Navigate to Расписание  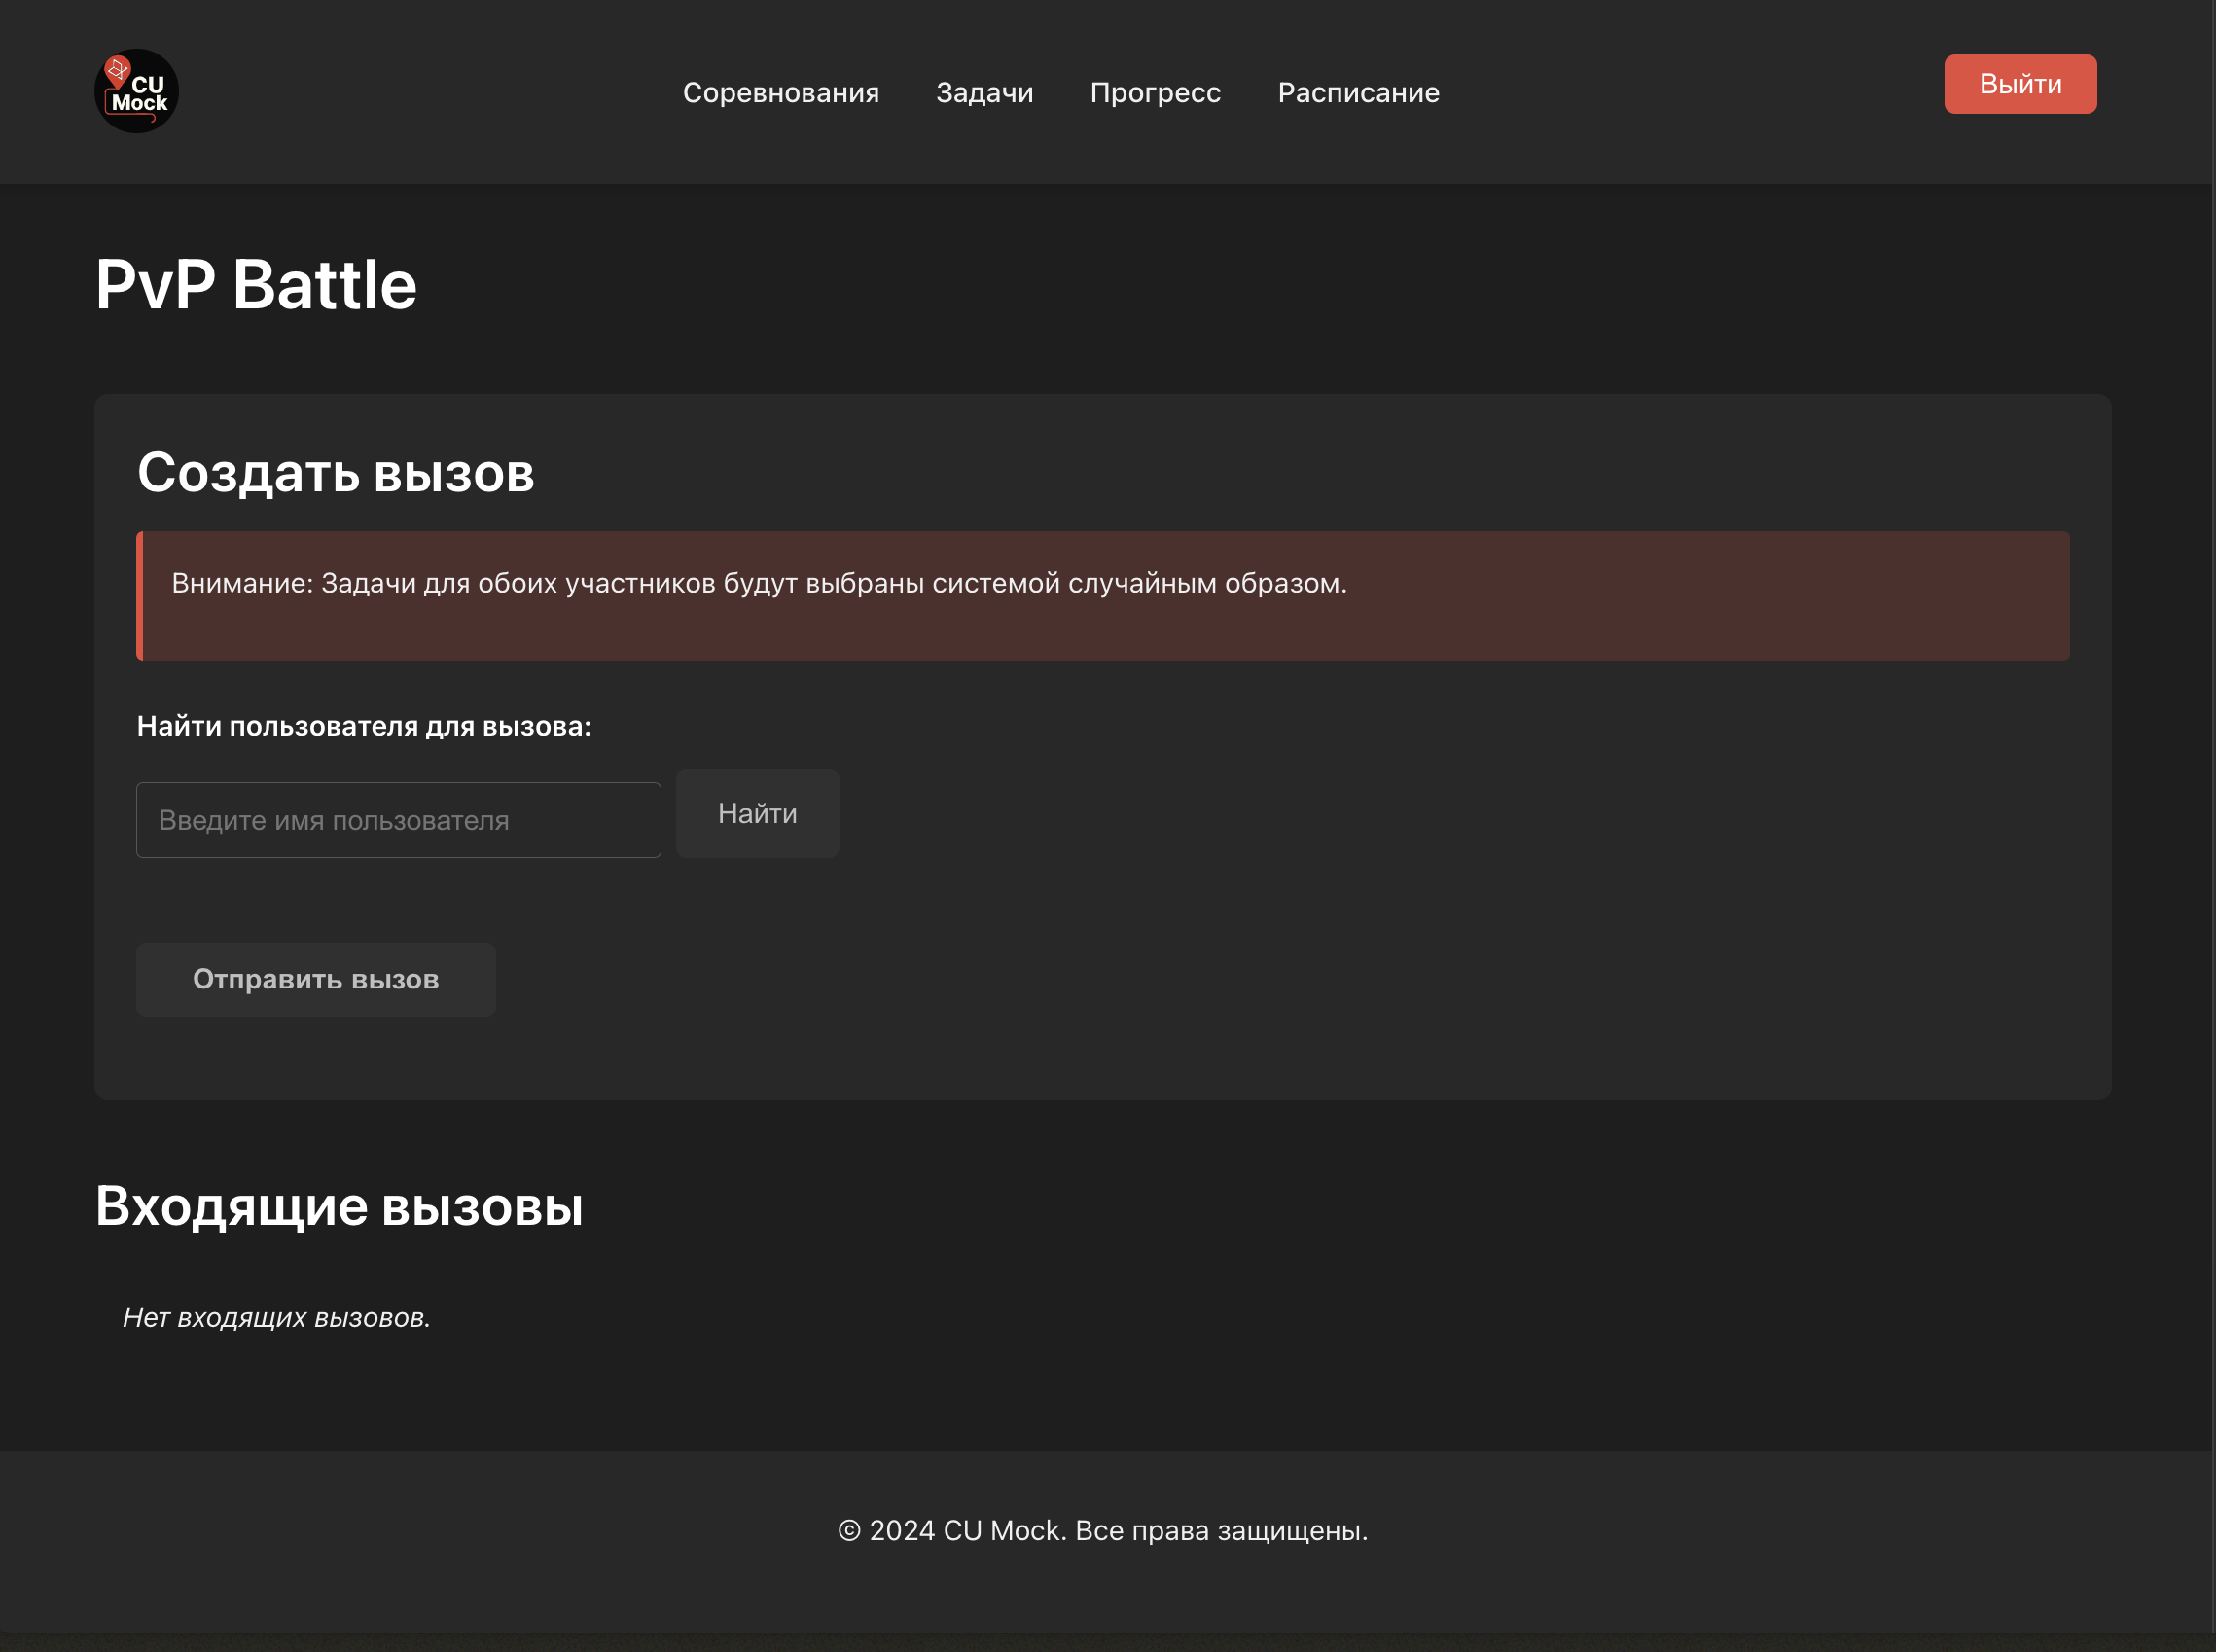(x=1358, y=92)
